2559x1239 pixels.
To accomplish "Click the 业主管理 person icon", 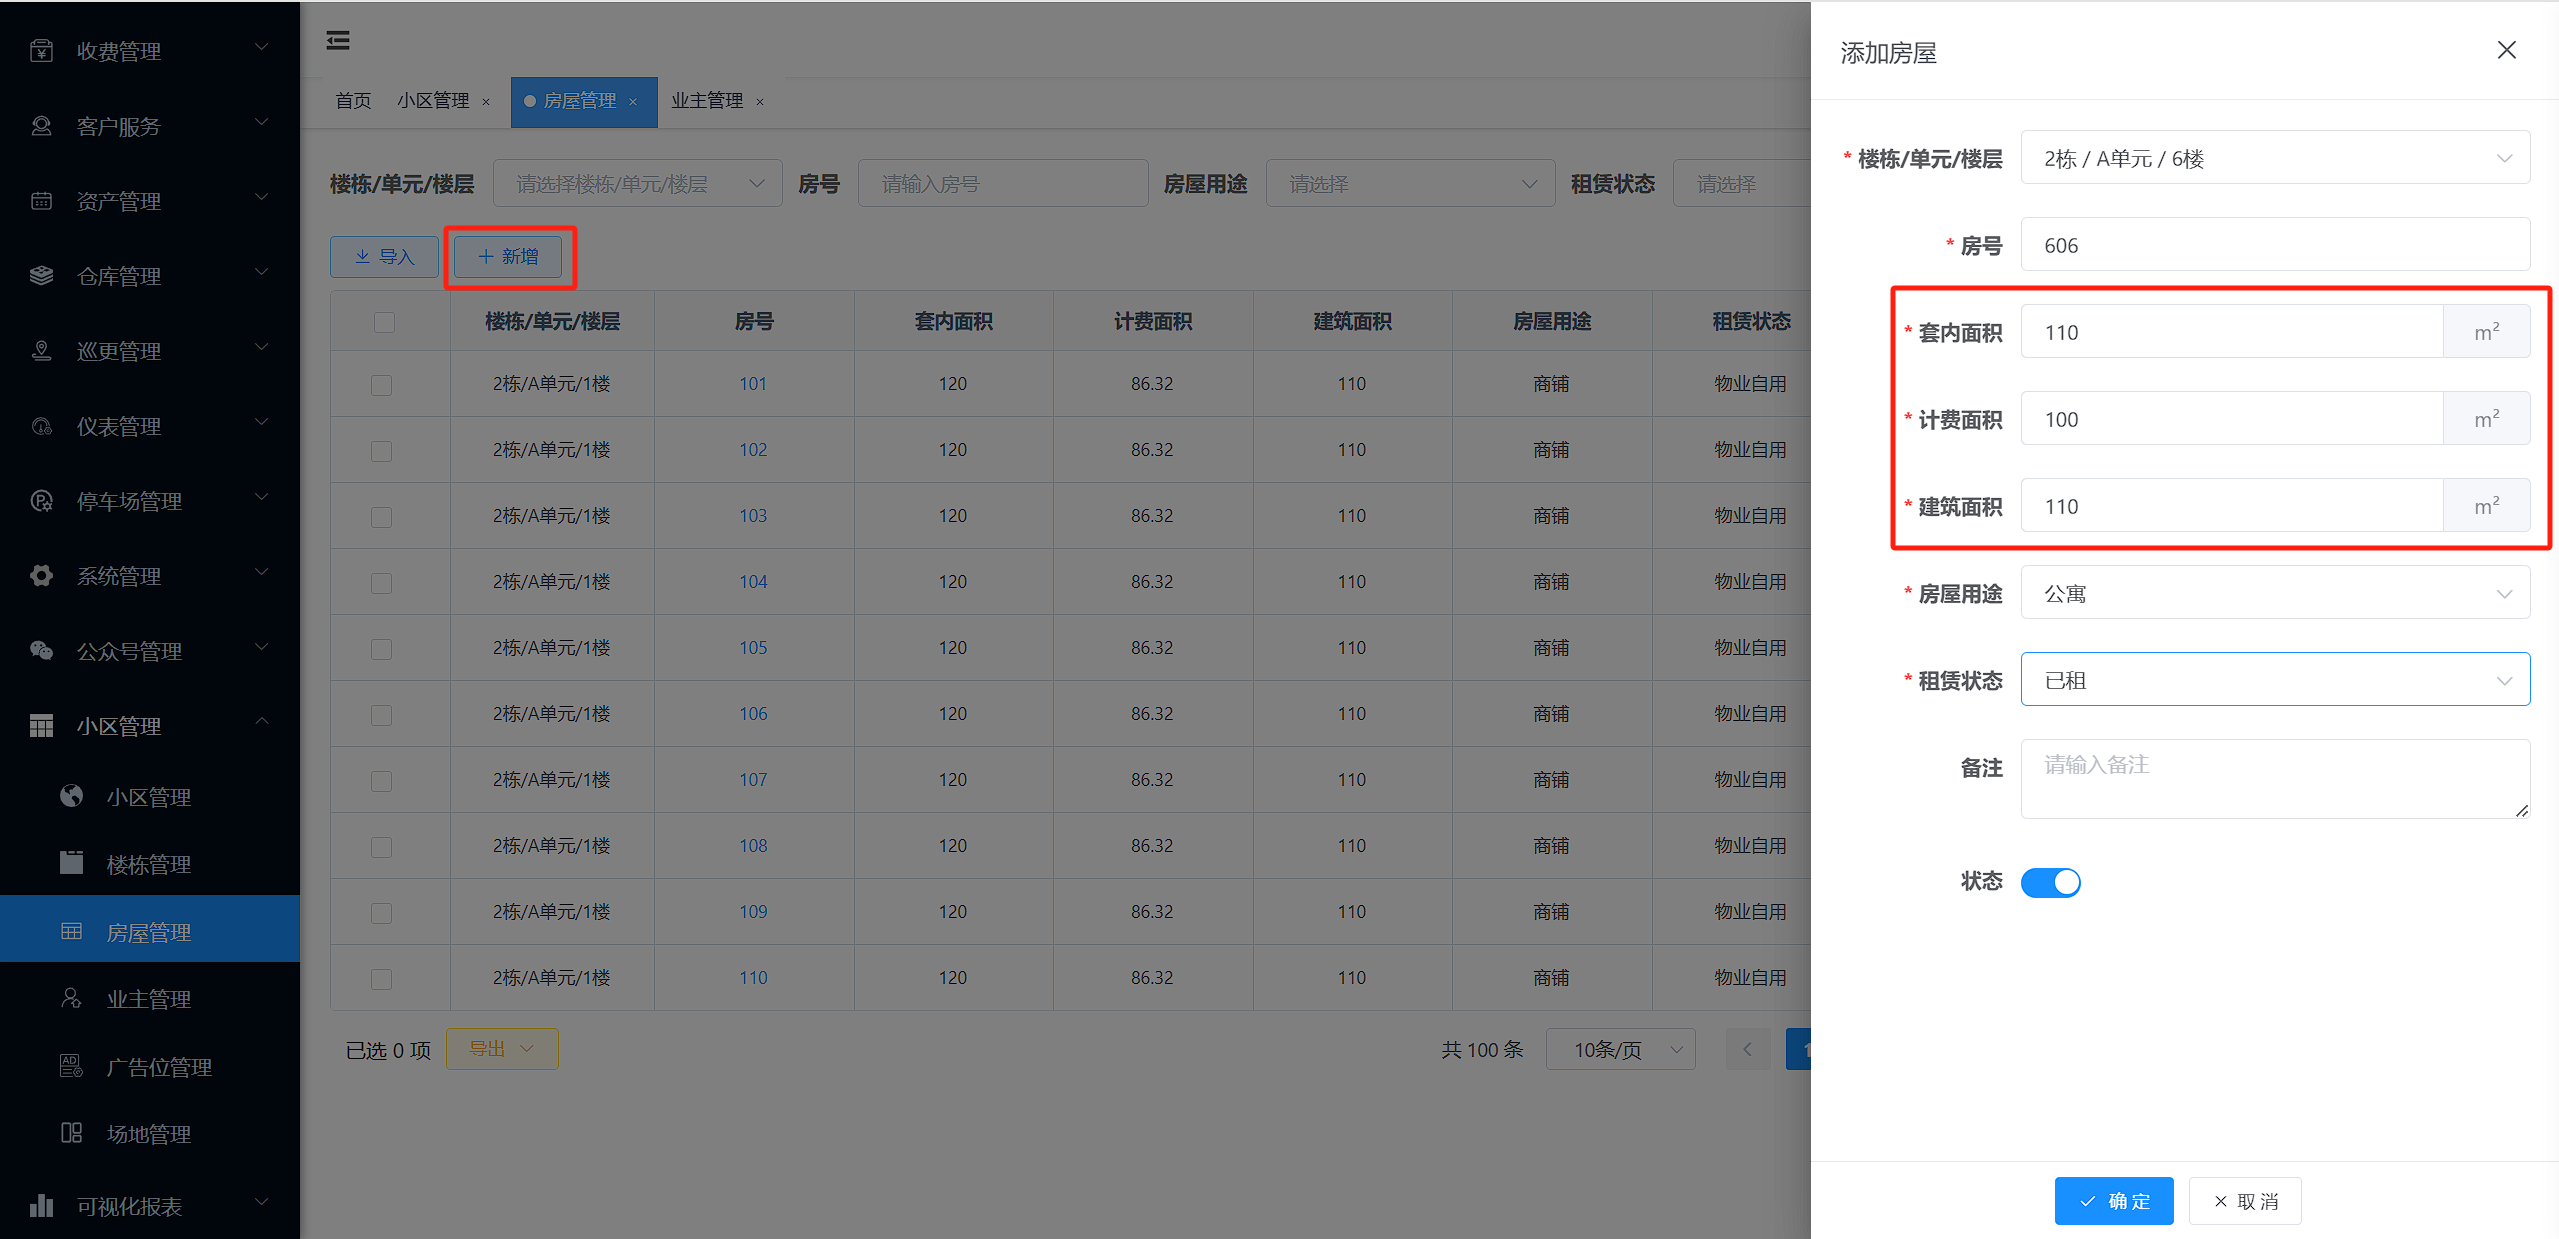I will click(x=71, y=998).
